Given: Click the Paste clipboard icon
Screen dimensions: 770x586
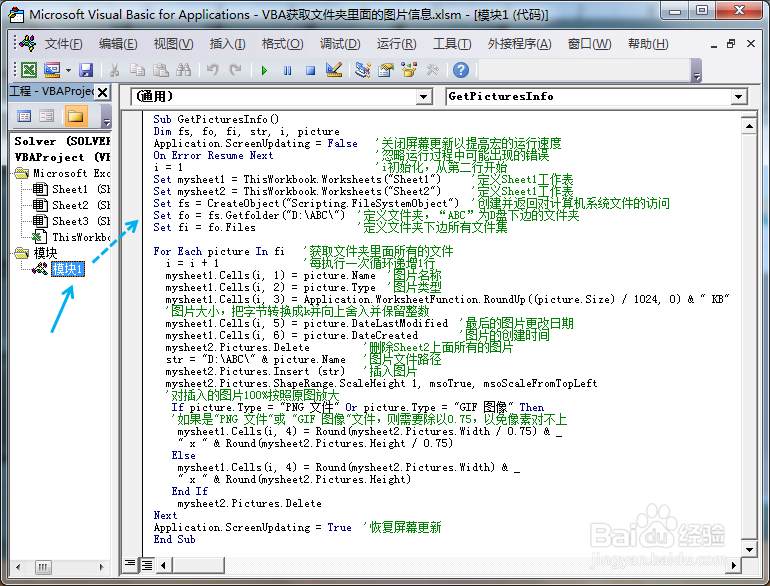Looking at the screenshot, I should coord(161,70).
